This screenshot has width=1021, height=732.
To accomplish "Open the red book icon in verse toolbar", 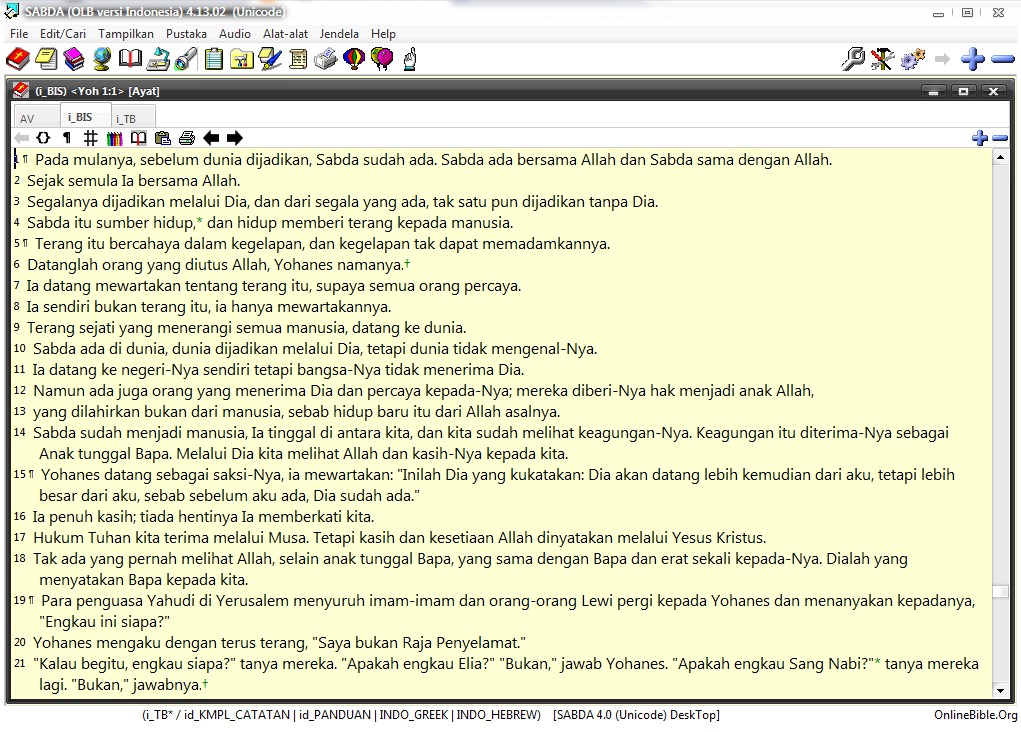I will 137,137.
